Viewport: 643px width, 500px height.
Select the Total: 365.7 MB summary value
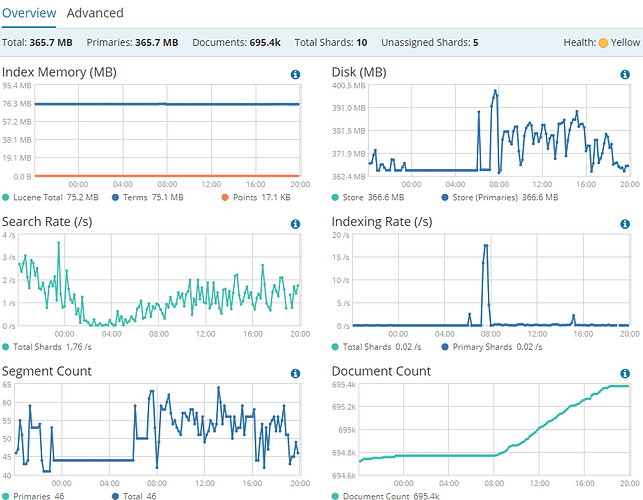[x=37, y=43]
